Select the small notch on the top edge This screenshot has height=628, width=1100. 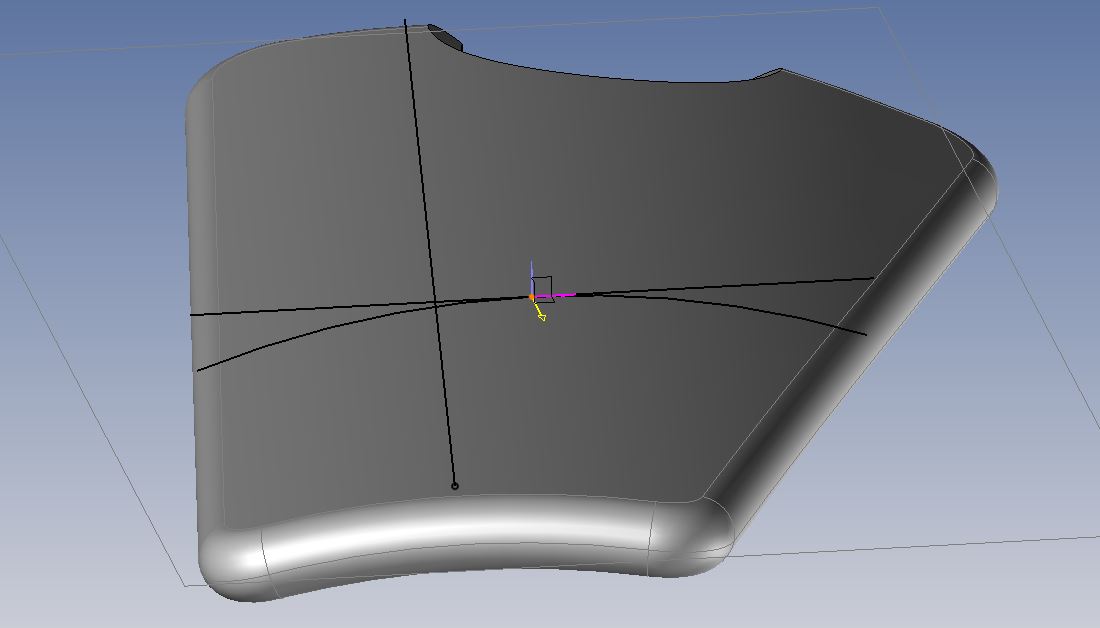[x=445, y=37]
